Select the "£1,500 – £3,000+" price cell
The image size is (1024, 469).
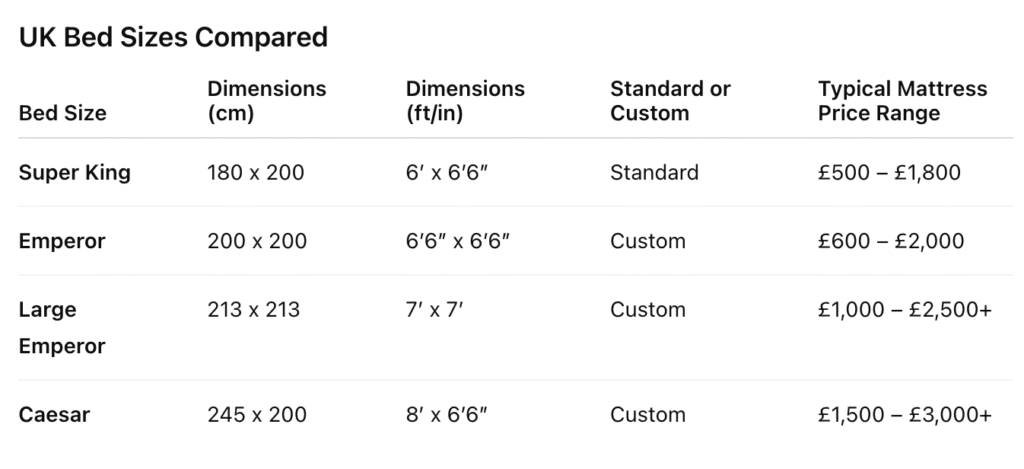(904, 414)
